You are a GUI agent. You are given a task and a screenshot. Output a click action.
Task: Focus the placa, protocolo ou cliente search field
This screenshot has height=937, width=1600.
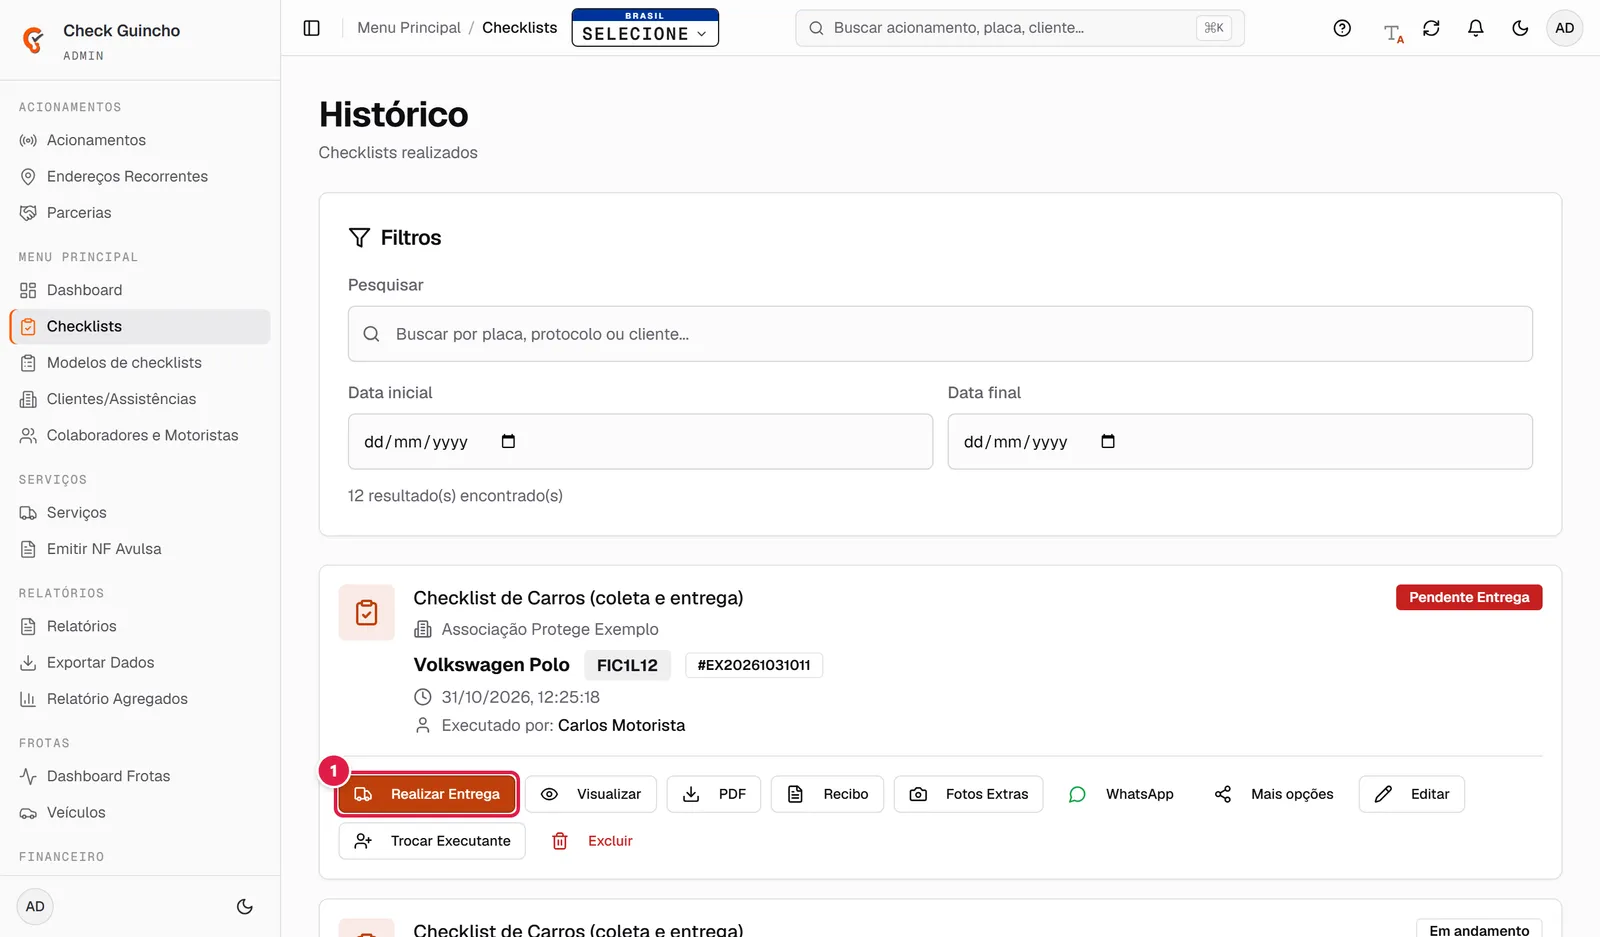click(x=940, y=334)
